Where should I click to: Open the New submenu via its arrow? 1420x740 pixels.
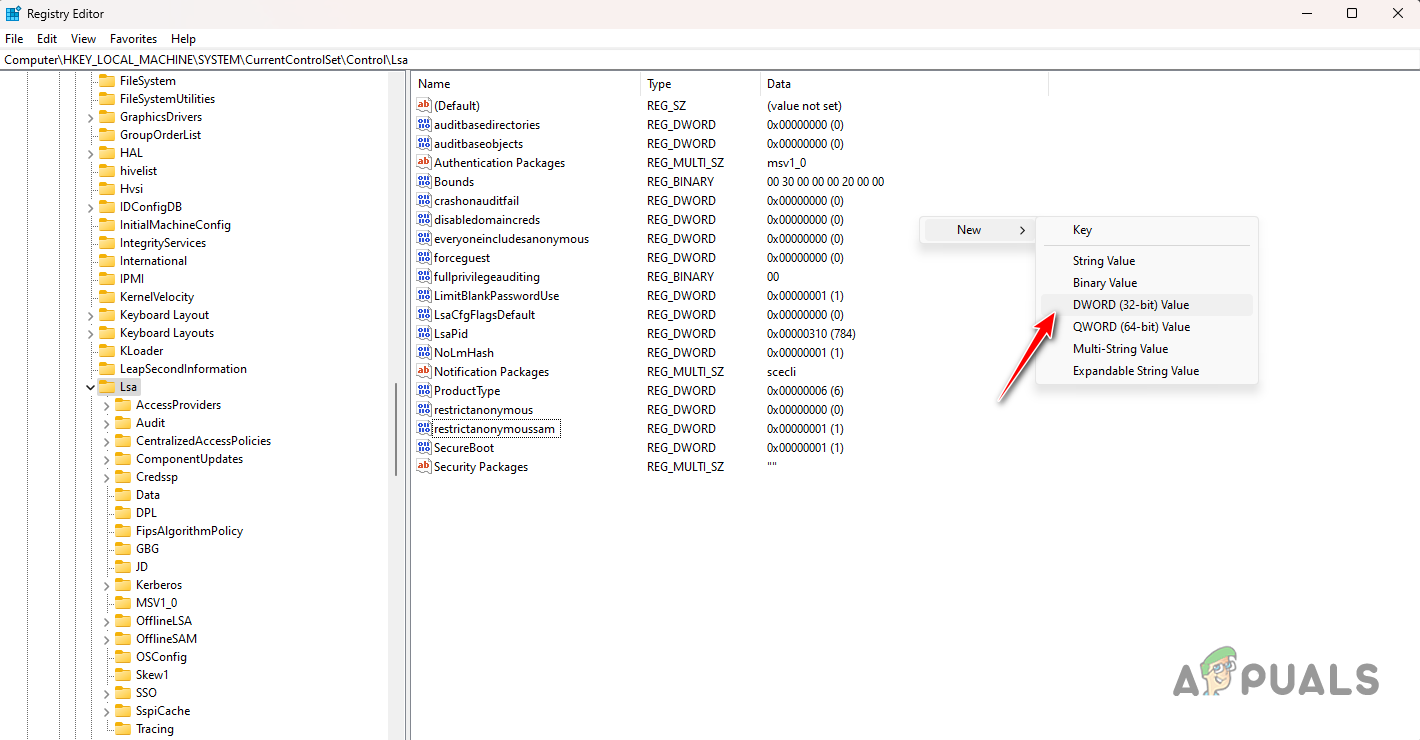pyautogui.click(x=1022, y=229)
